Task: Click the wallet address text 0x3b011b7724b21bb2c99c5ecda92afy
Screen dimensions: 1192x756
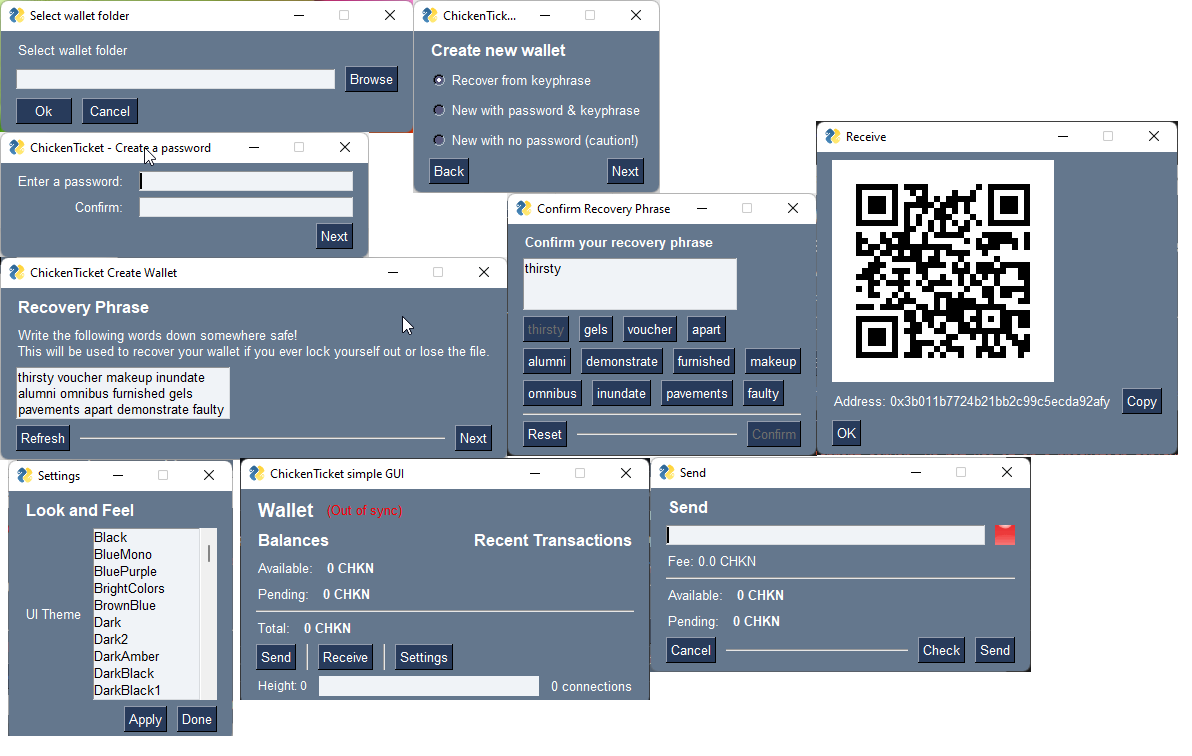Action: point(1000,402)
